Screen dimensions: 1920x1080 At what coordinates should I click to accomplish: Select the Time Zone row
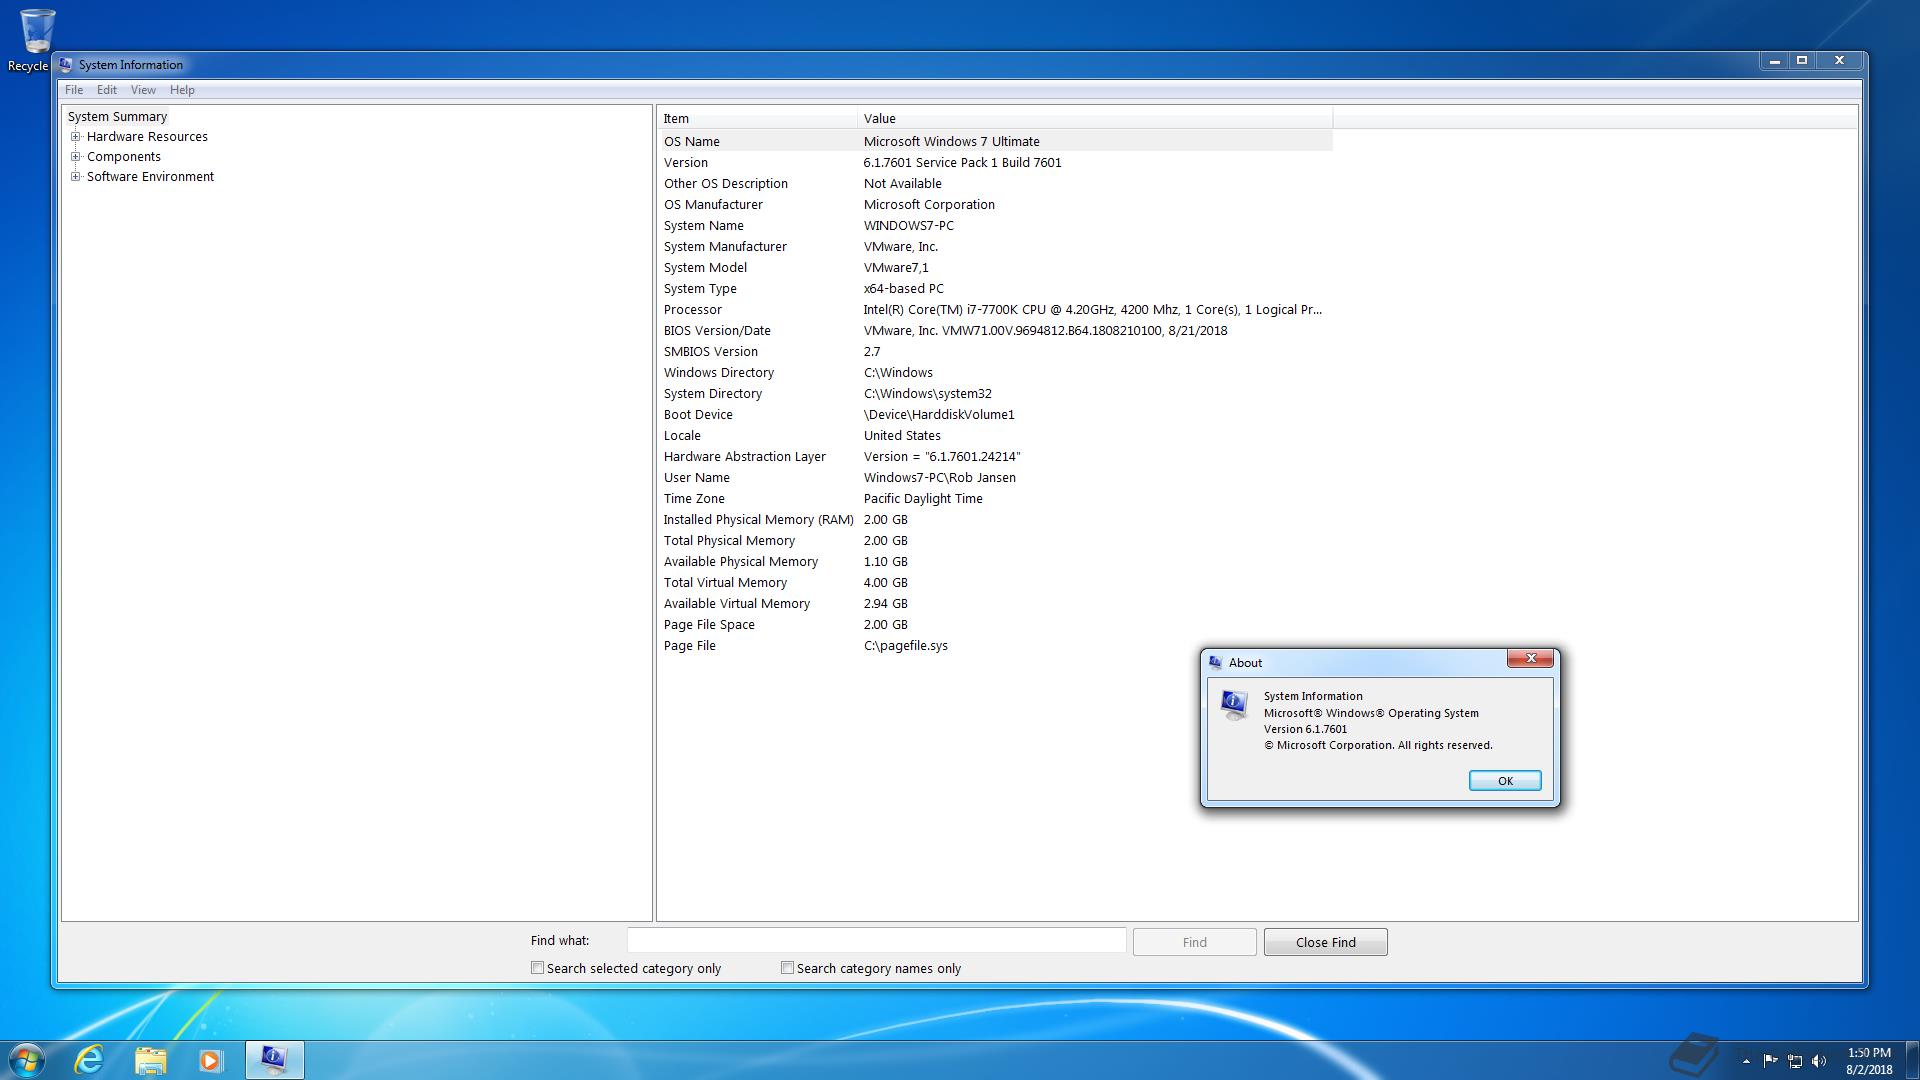click(x=995, y=499)
